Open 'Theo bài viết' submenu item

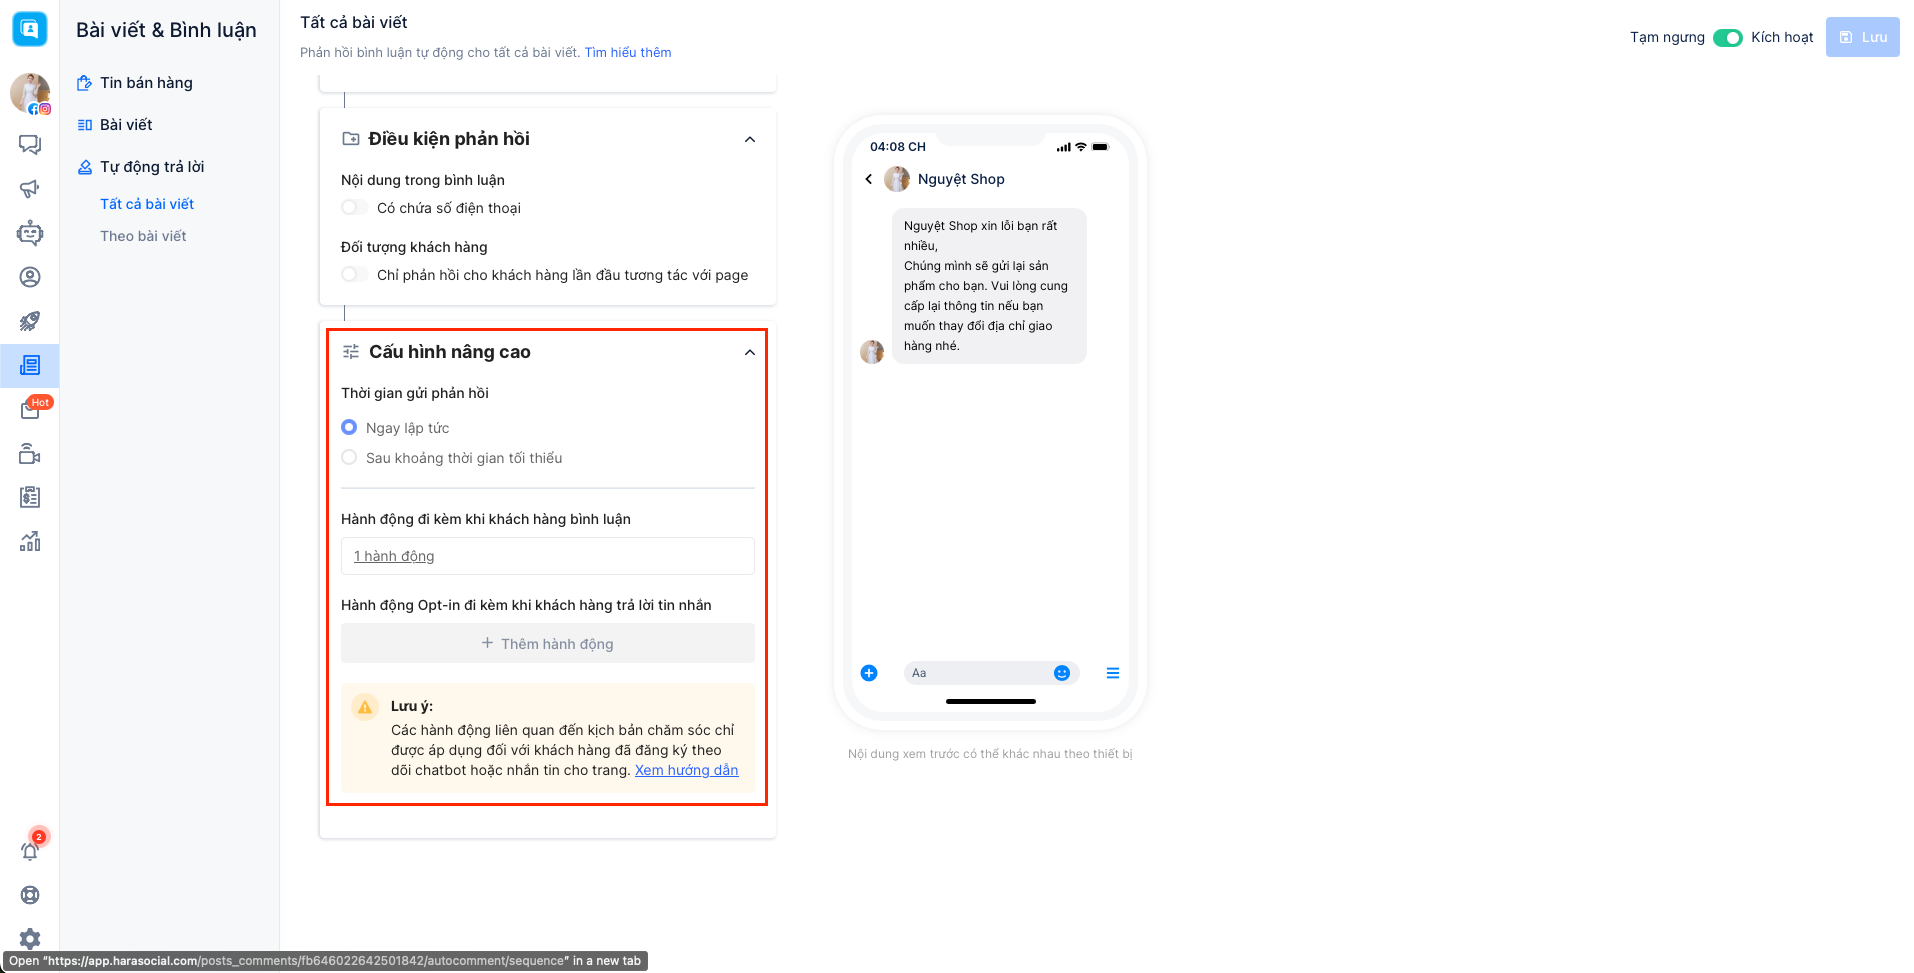(x=143, y=236)
